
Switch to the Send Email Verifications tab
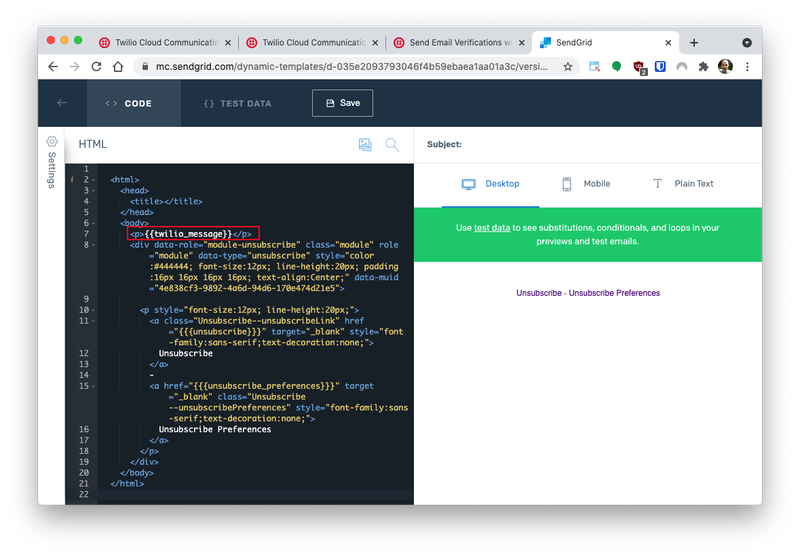coord(457,43)
